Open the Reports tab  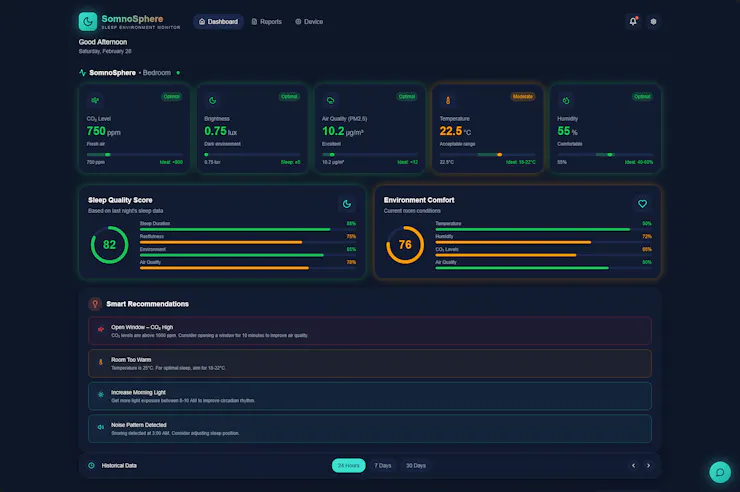(267, 22)
